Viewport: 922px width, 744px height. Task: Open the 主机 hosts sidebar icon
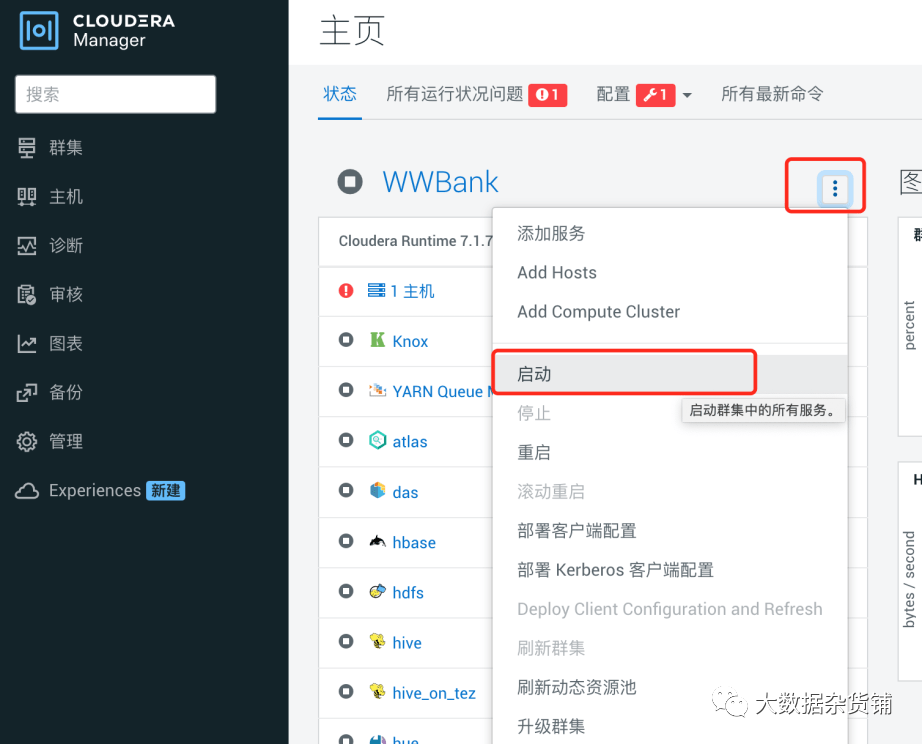click(26, 196)
